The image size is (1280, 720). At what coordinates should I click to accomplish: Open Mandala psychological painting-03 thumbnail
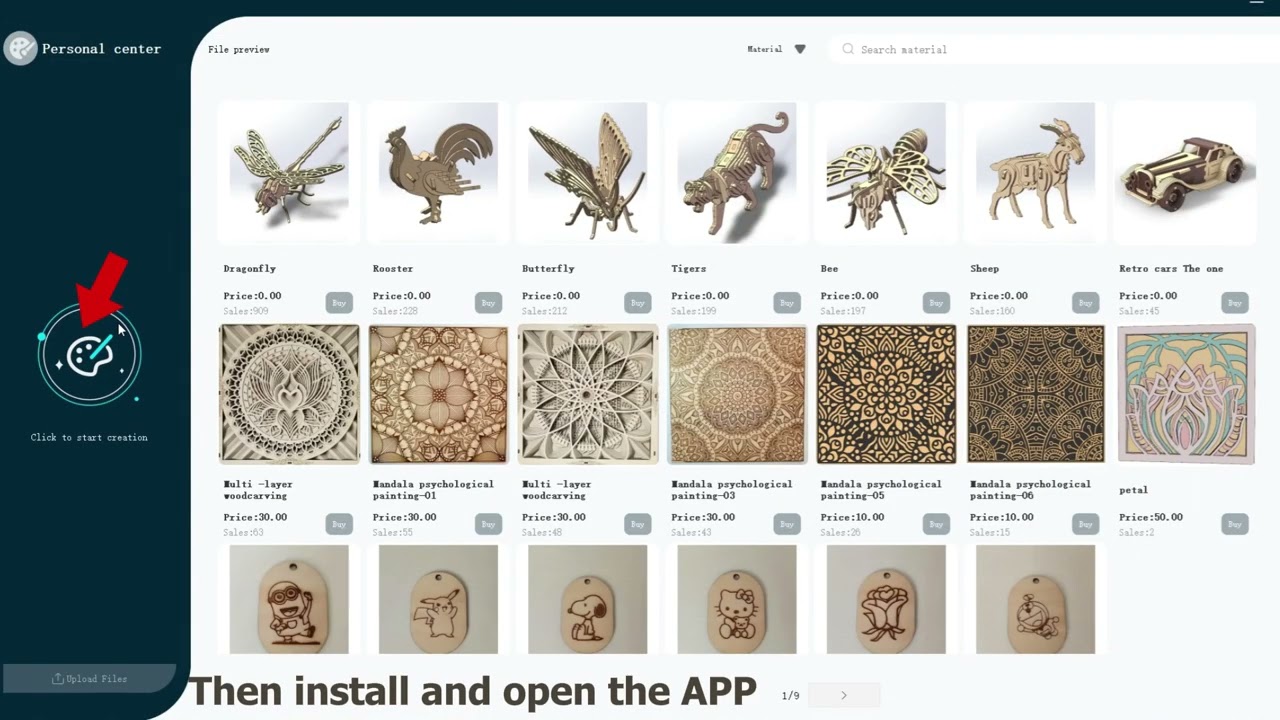click(x=737, y=394)
